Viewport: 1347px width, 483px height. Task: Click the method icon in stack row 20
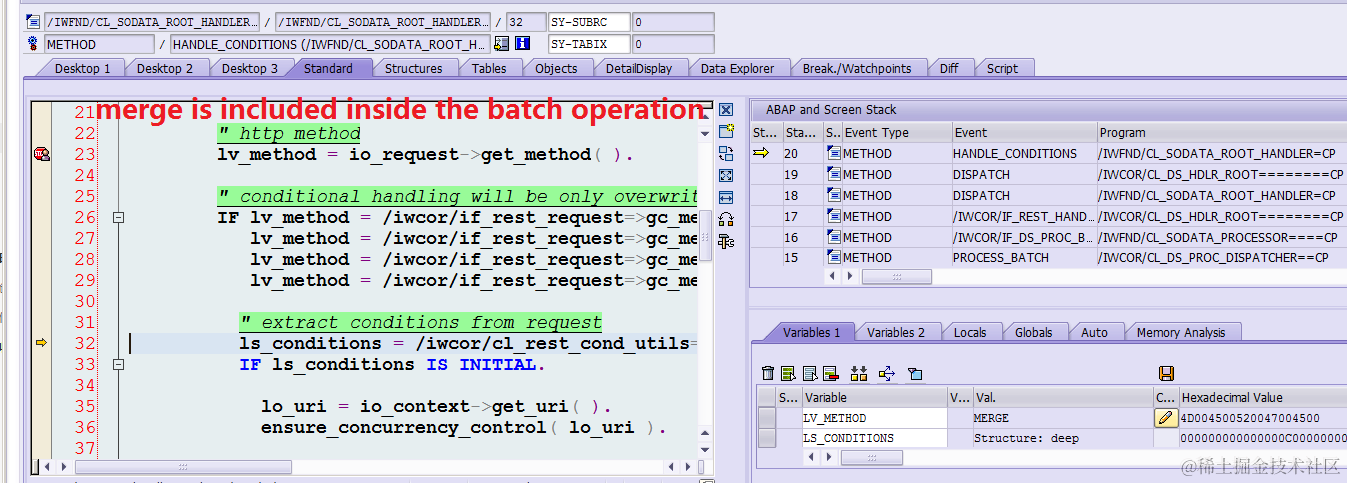834,153
